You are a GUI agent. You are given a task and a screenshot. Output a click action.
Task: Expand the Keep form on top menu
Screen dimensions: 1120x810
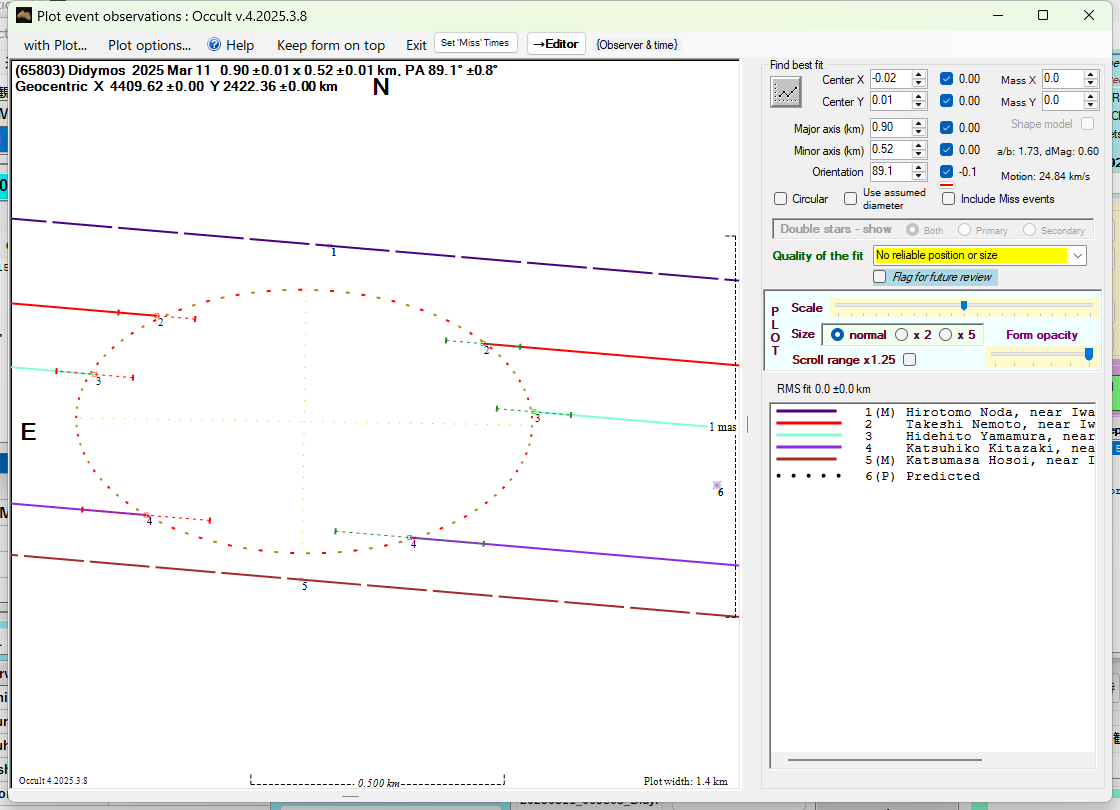point(330,45)
